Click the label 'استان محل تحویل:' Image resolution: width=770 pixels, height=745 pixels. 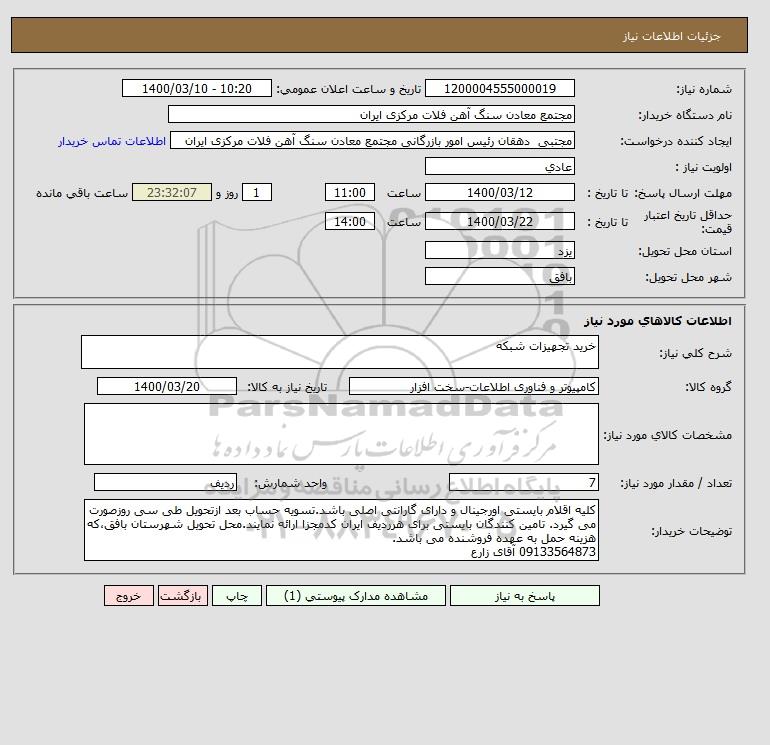685,251
